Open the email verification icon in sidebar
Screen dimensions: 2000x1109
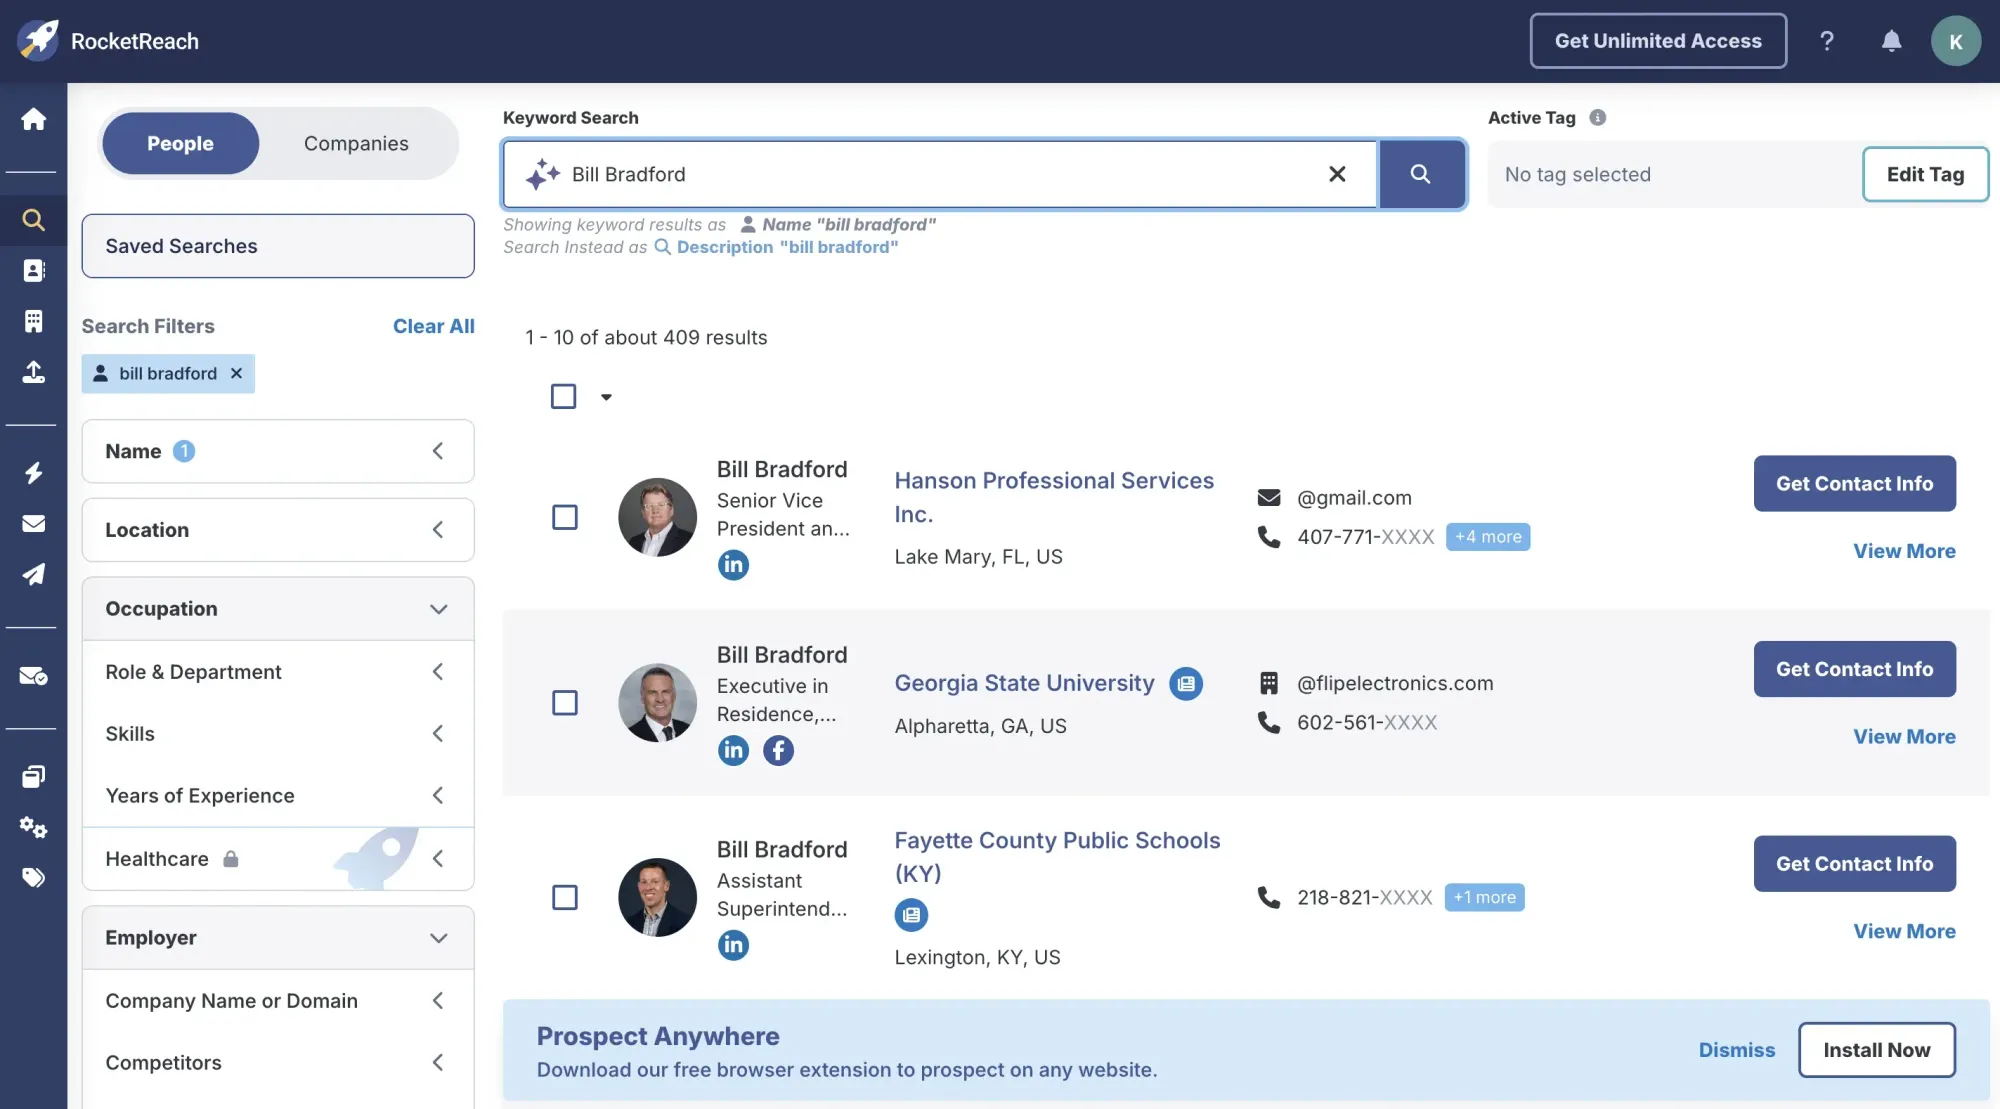[x=33, y=676]
